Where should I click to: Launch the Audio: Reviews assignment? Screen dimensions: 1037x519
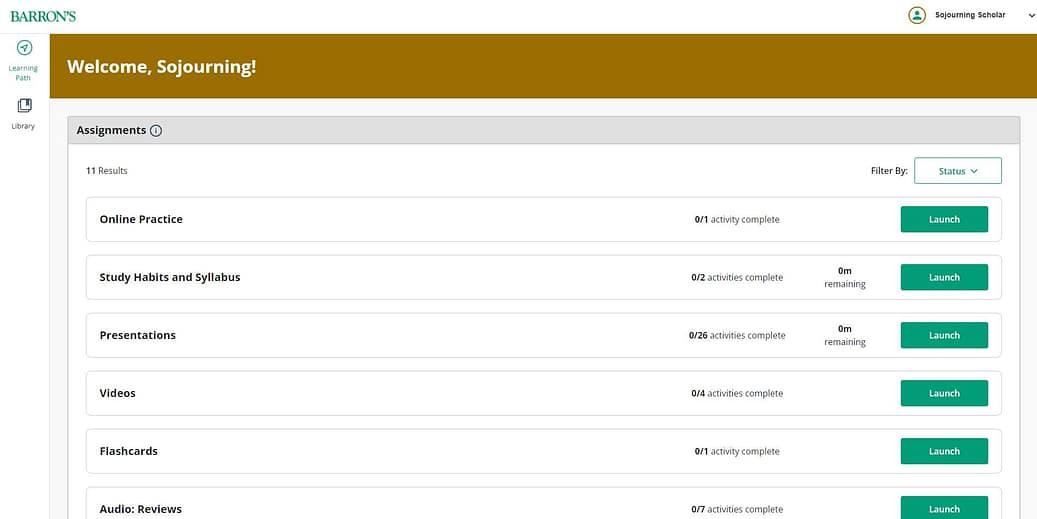point(944,508)
